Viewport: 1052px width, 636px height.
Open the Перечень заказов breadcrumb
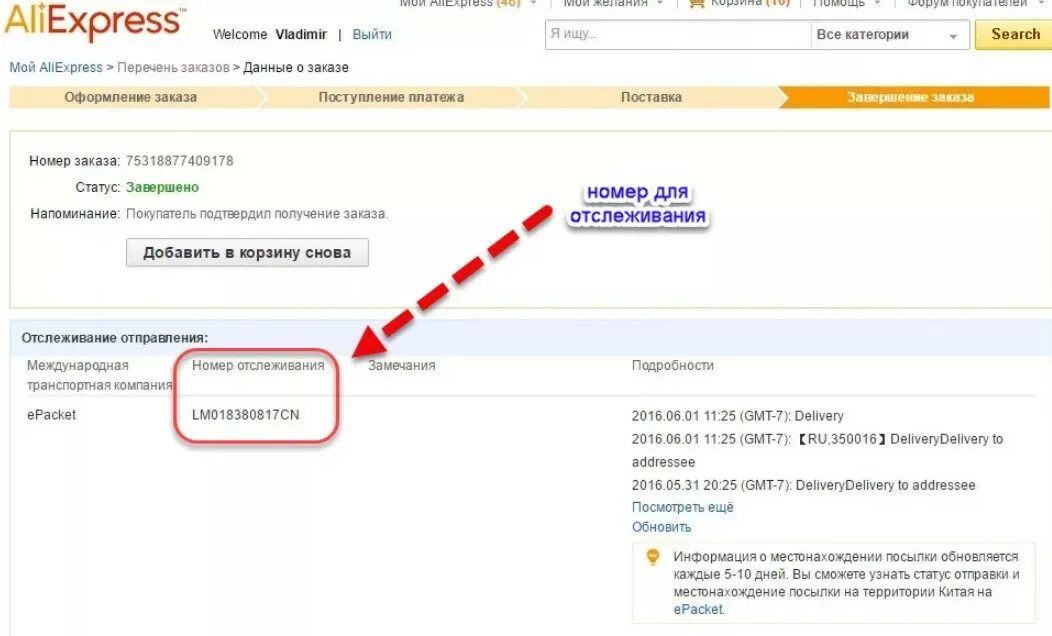[173, 67]
